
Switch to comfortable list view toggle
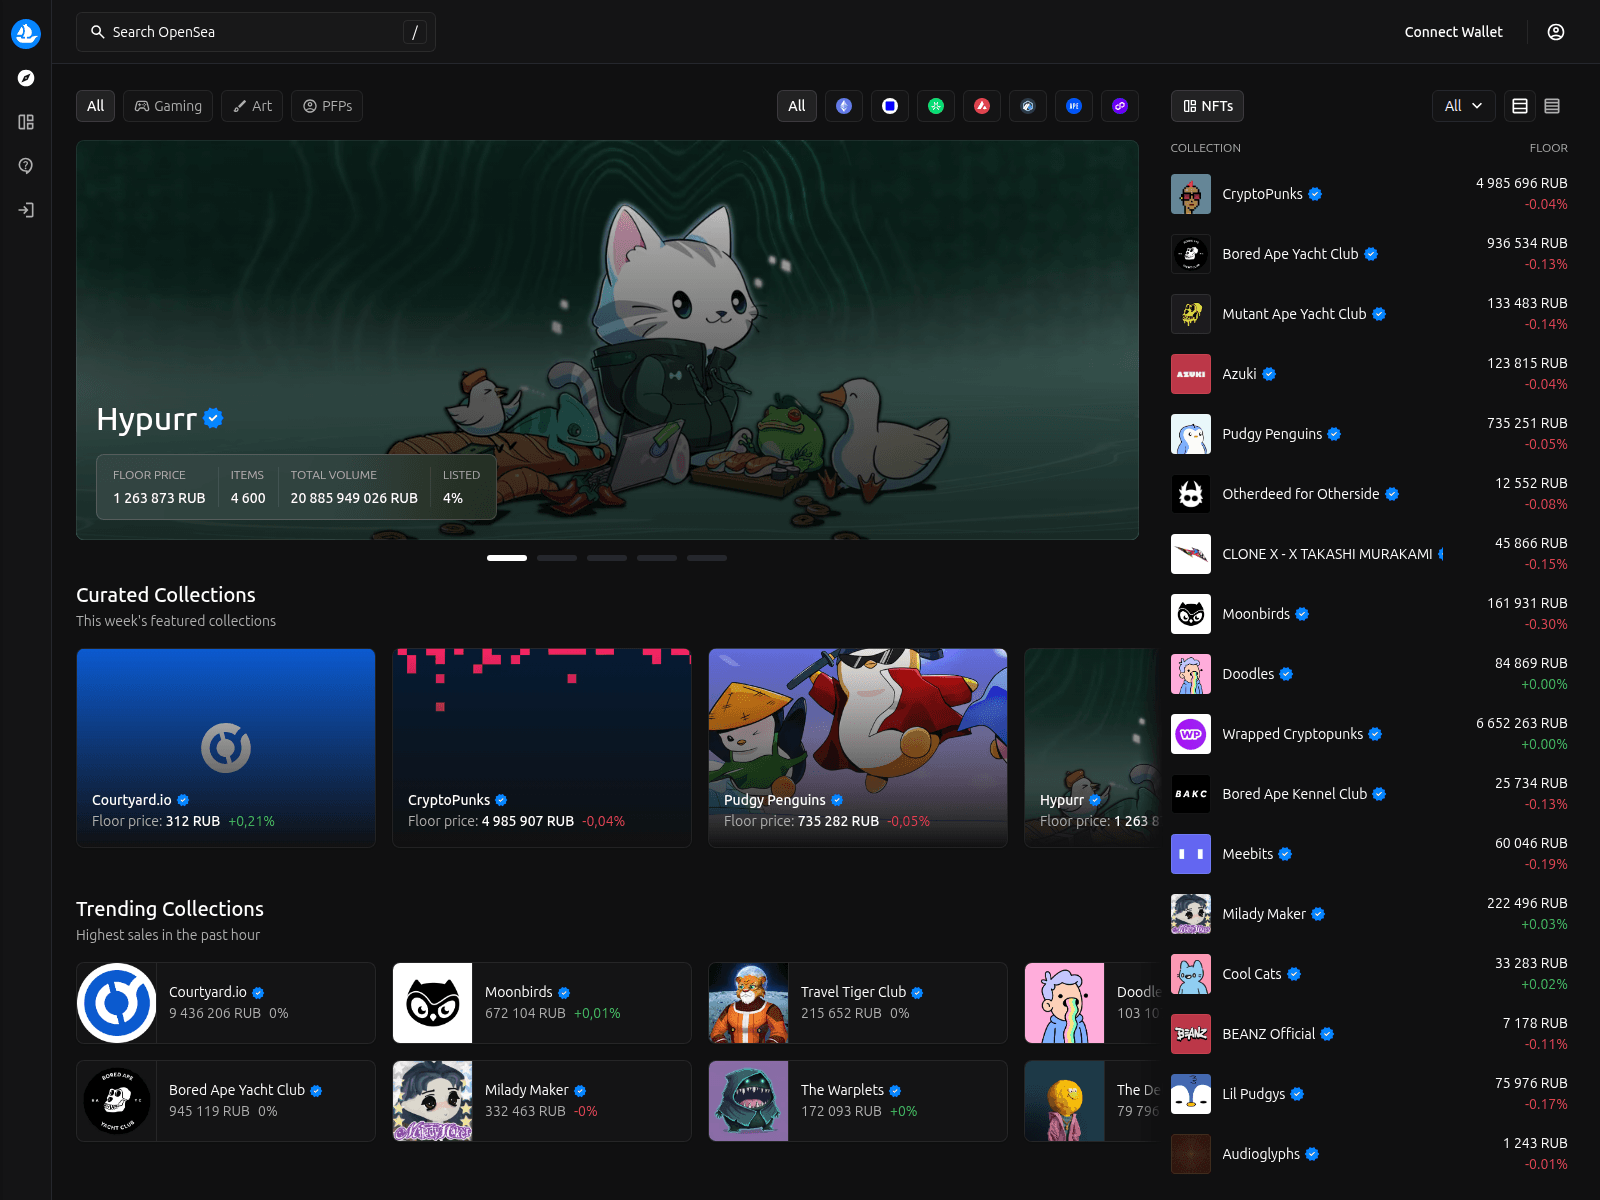pos(1520,106)
